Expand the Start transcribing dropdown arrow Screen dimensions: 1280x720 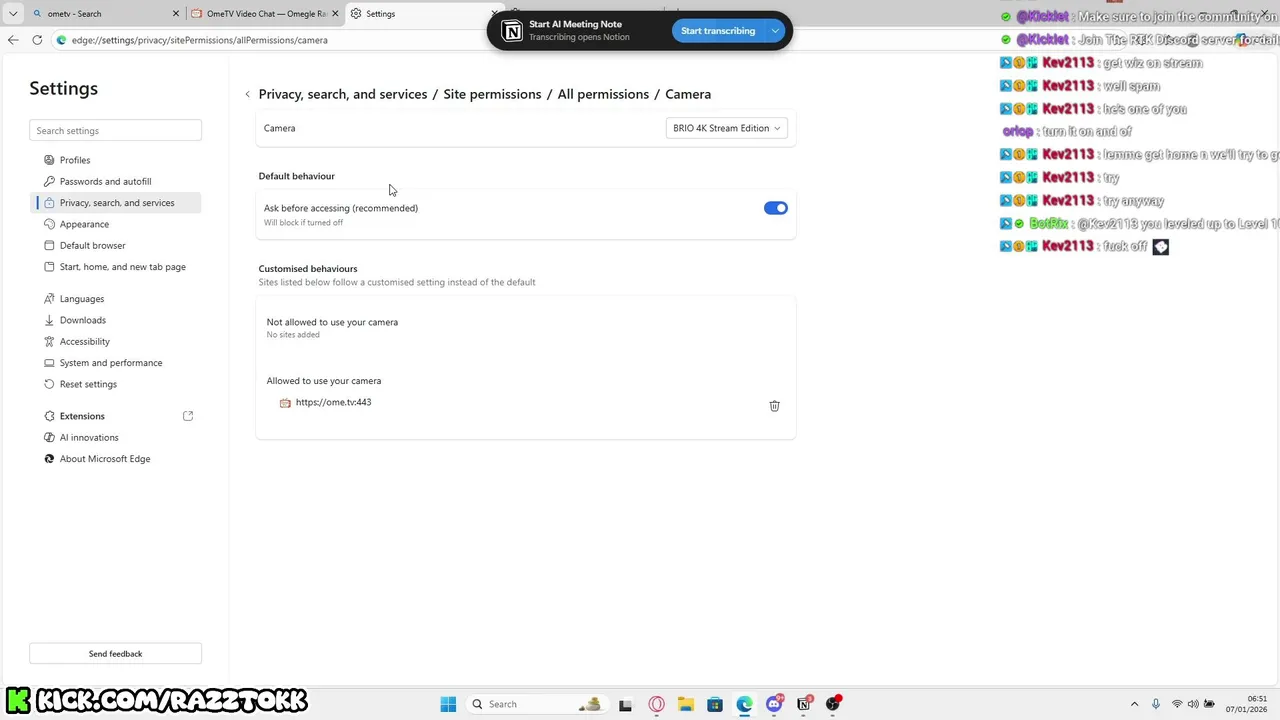pyautogui.click(x=775, y=31)
